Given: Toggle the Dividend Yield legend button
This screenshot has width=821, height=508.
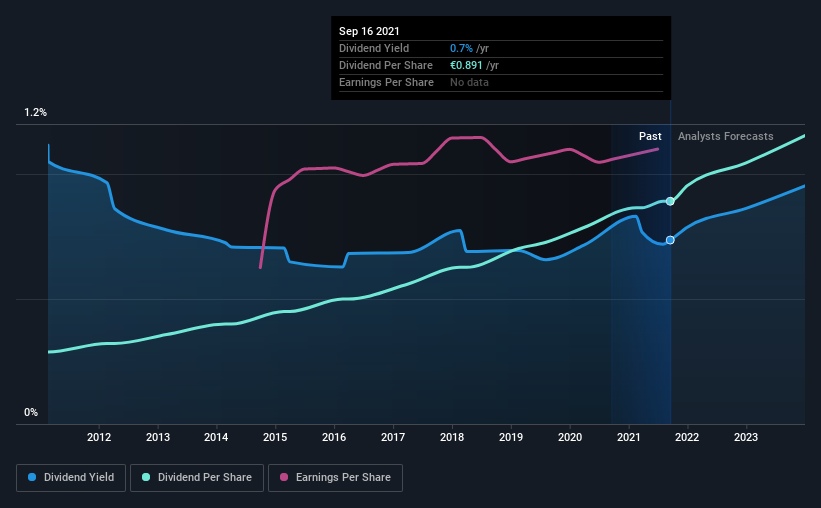Looking at the screenshot, I should pos(71,478).
